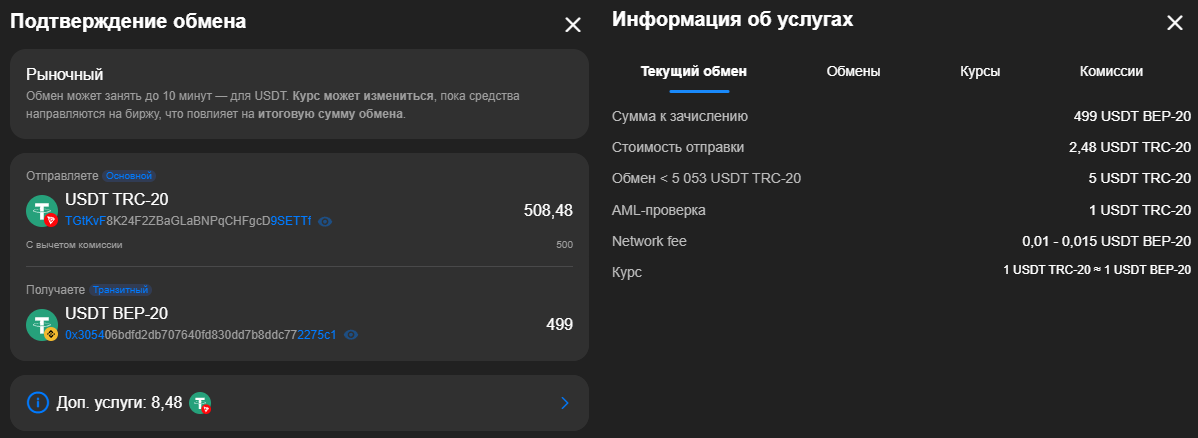Click the Tether icon after Доп. услуги: 8,48
Screen dimensions: 1198x438
pyautogui.click(x=200, y=403)
